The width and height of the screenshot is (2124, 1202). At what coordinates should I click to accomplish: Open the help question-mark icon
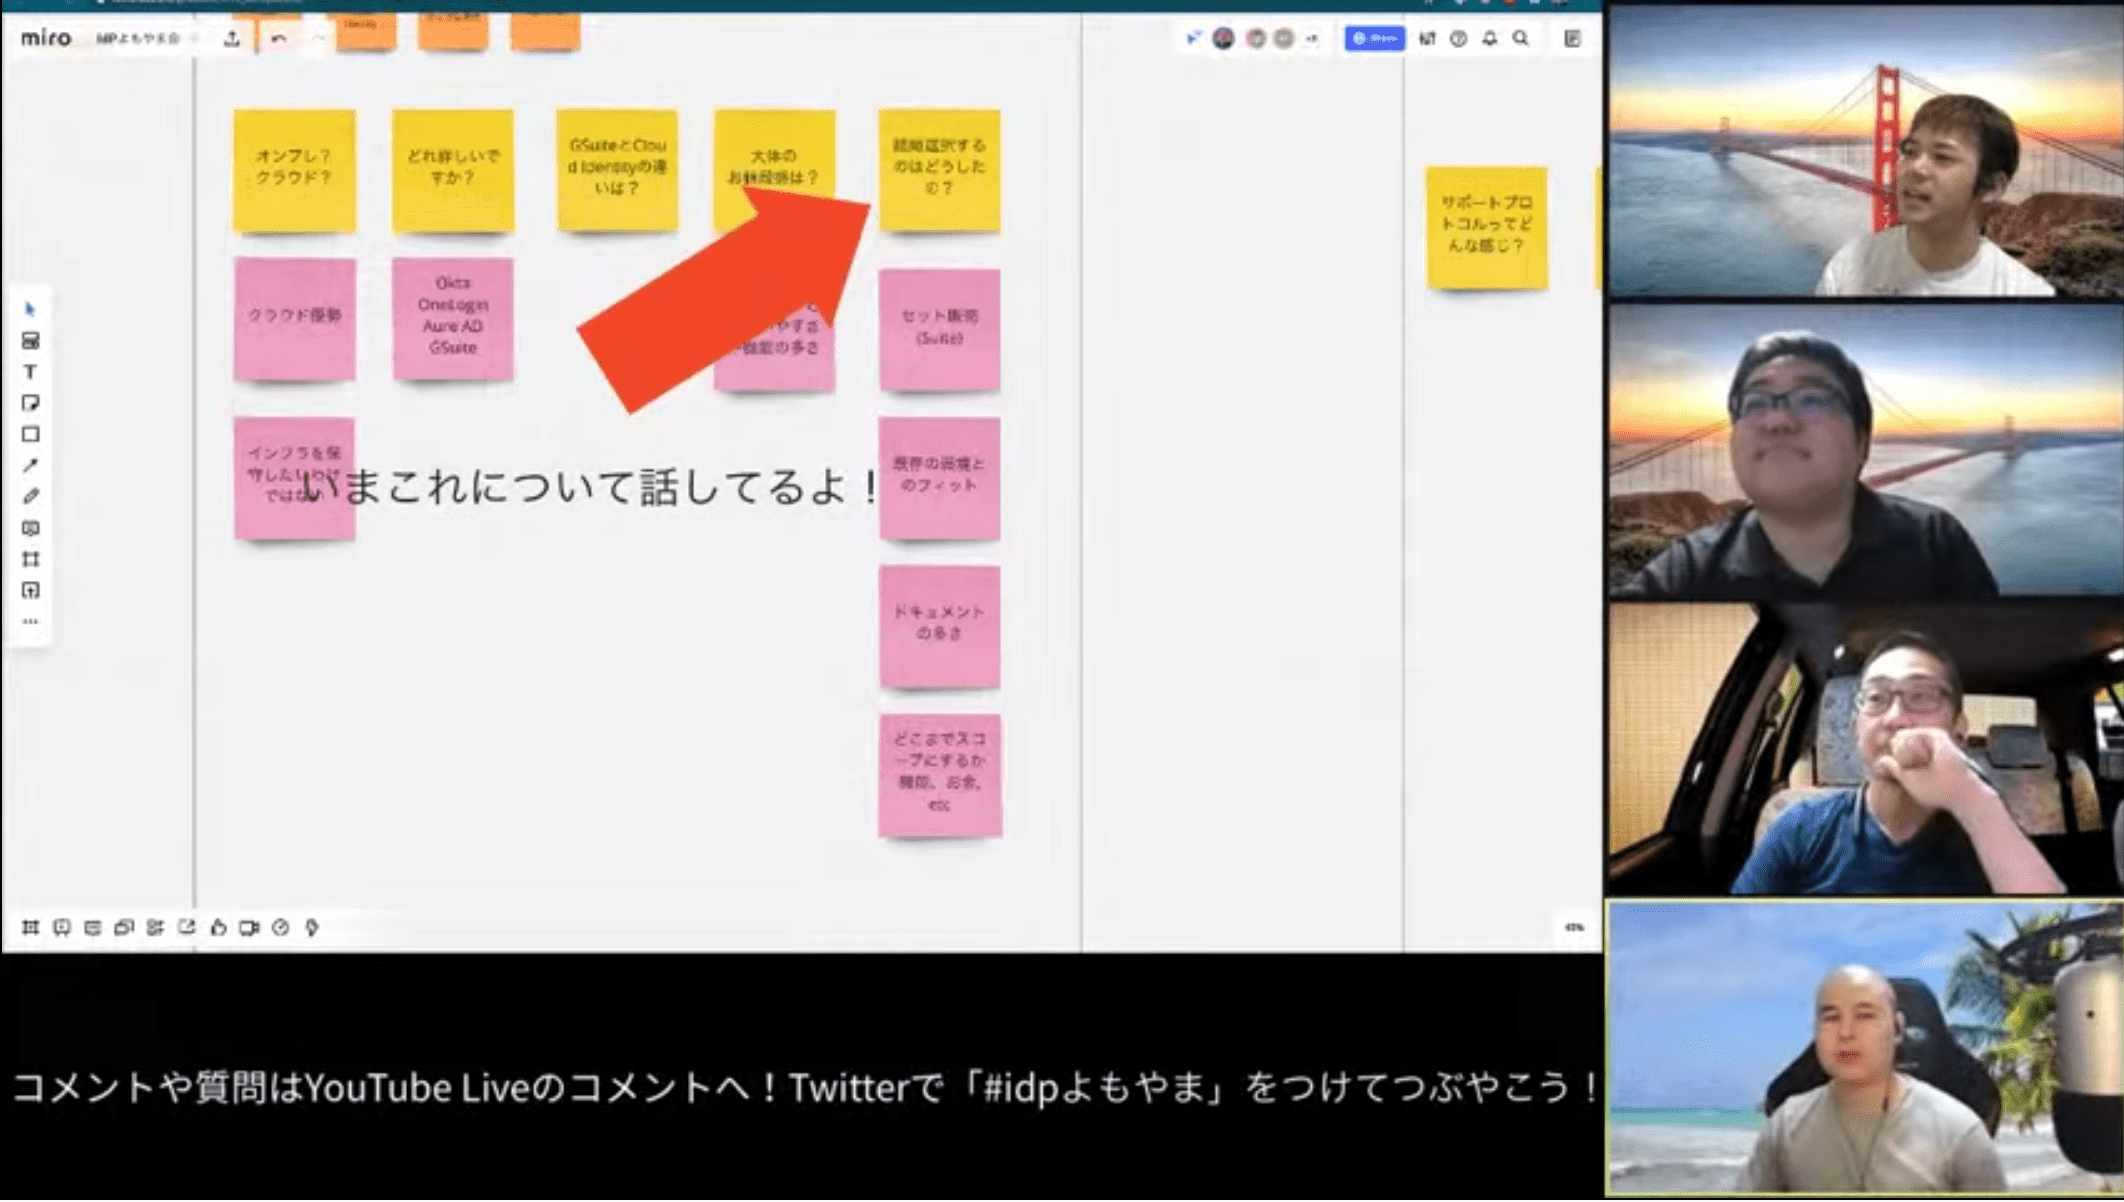[x=1458, y=38]
